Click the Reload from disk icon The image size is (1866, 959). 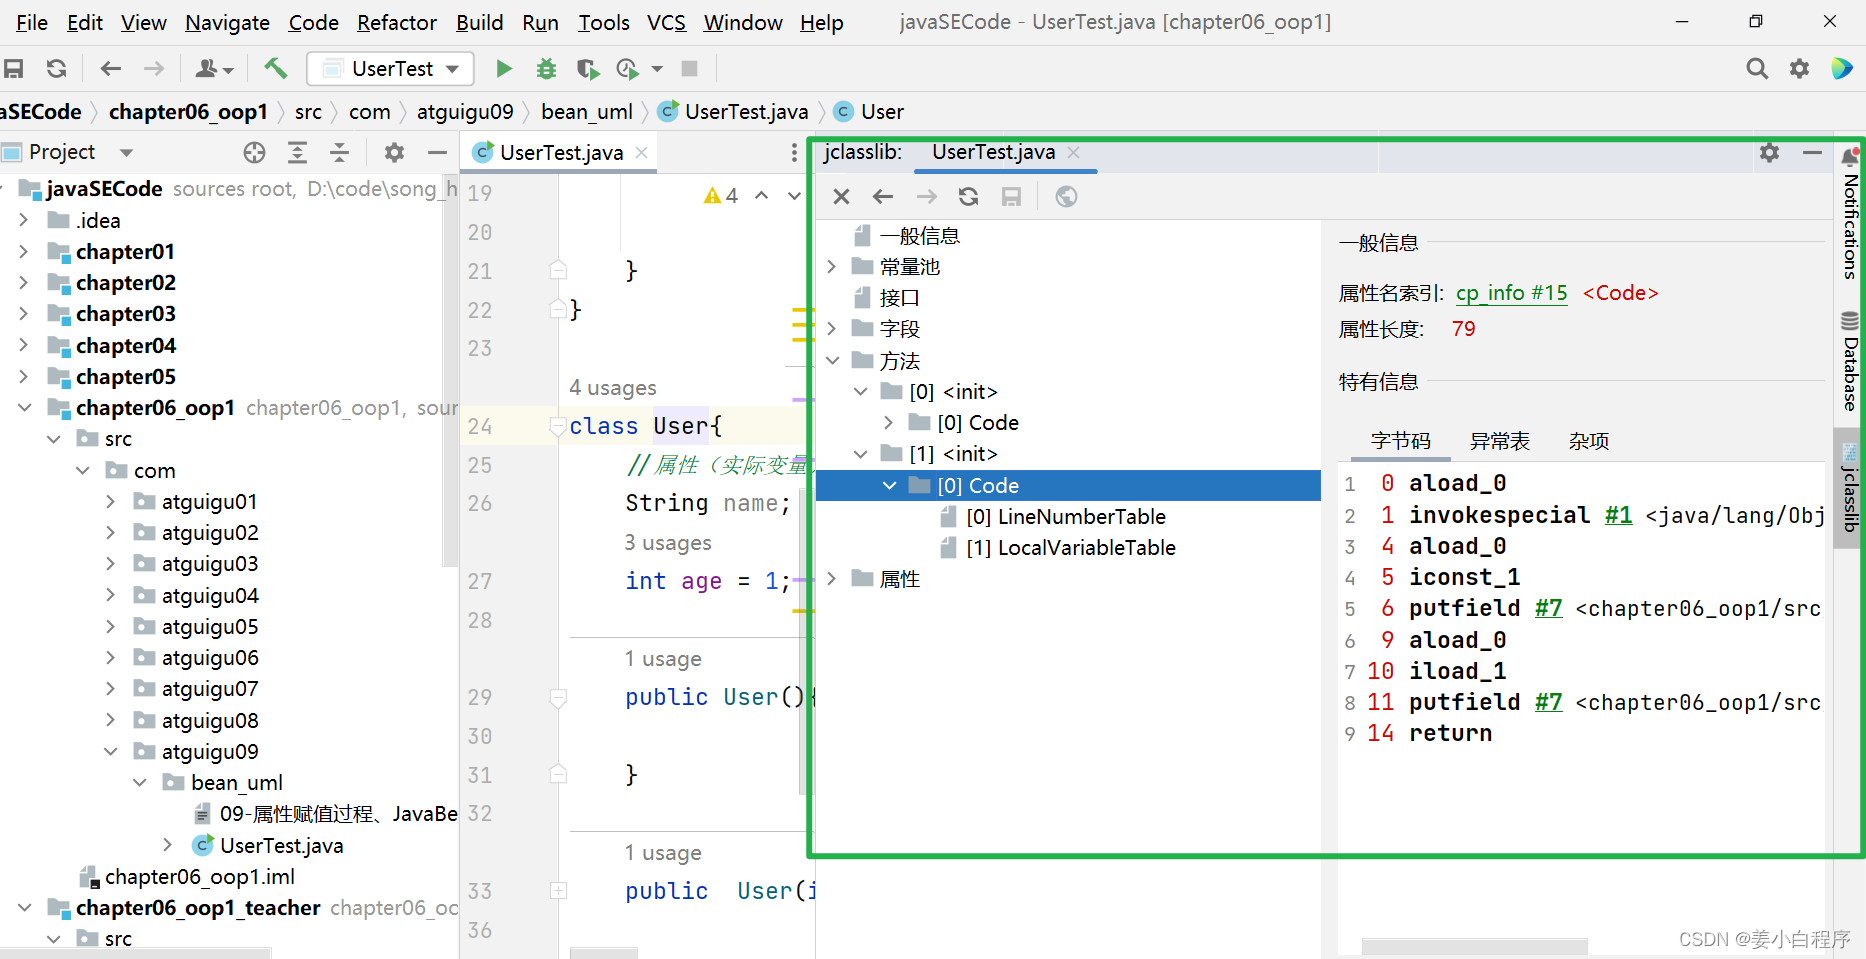coord(56,68)
